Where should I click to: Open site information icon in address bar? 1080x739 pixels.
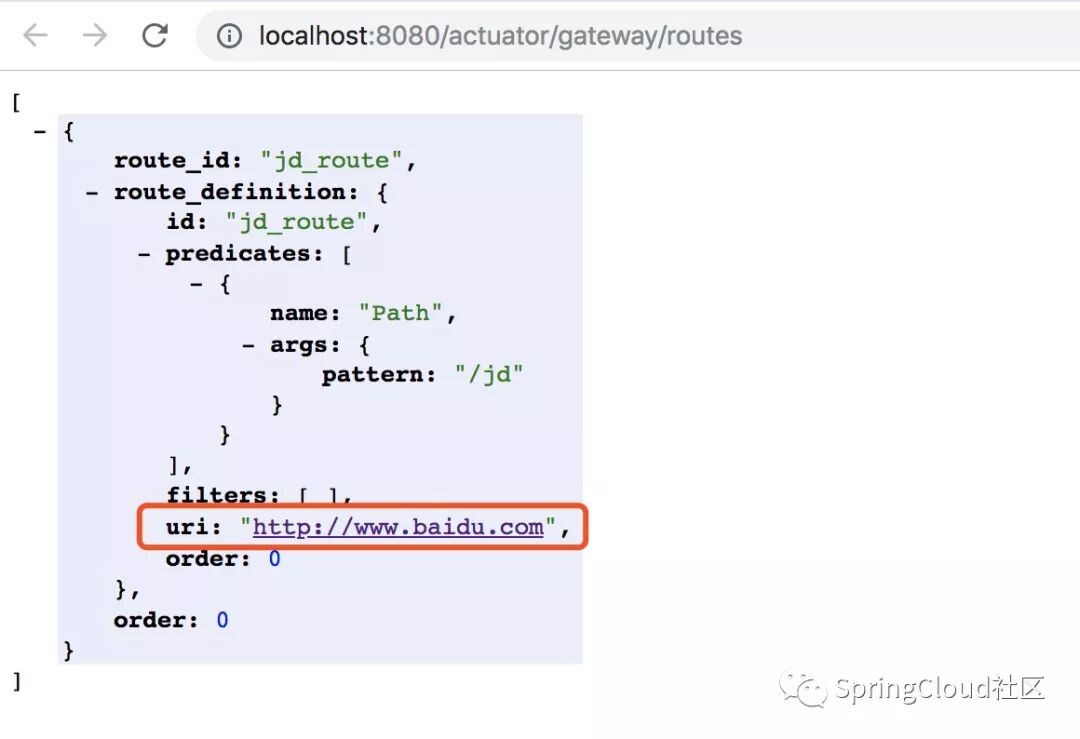click(229, 36)
